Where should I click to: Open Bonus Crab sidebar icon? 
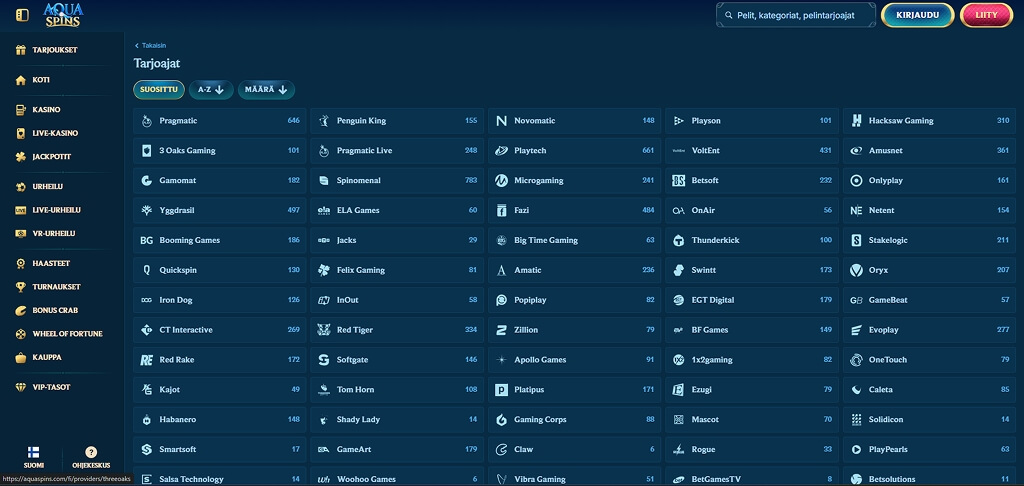click(x=21, y=310)
